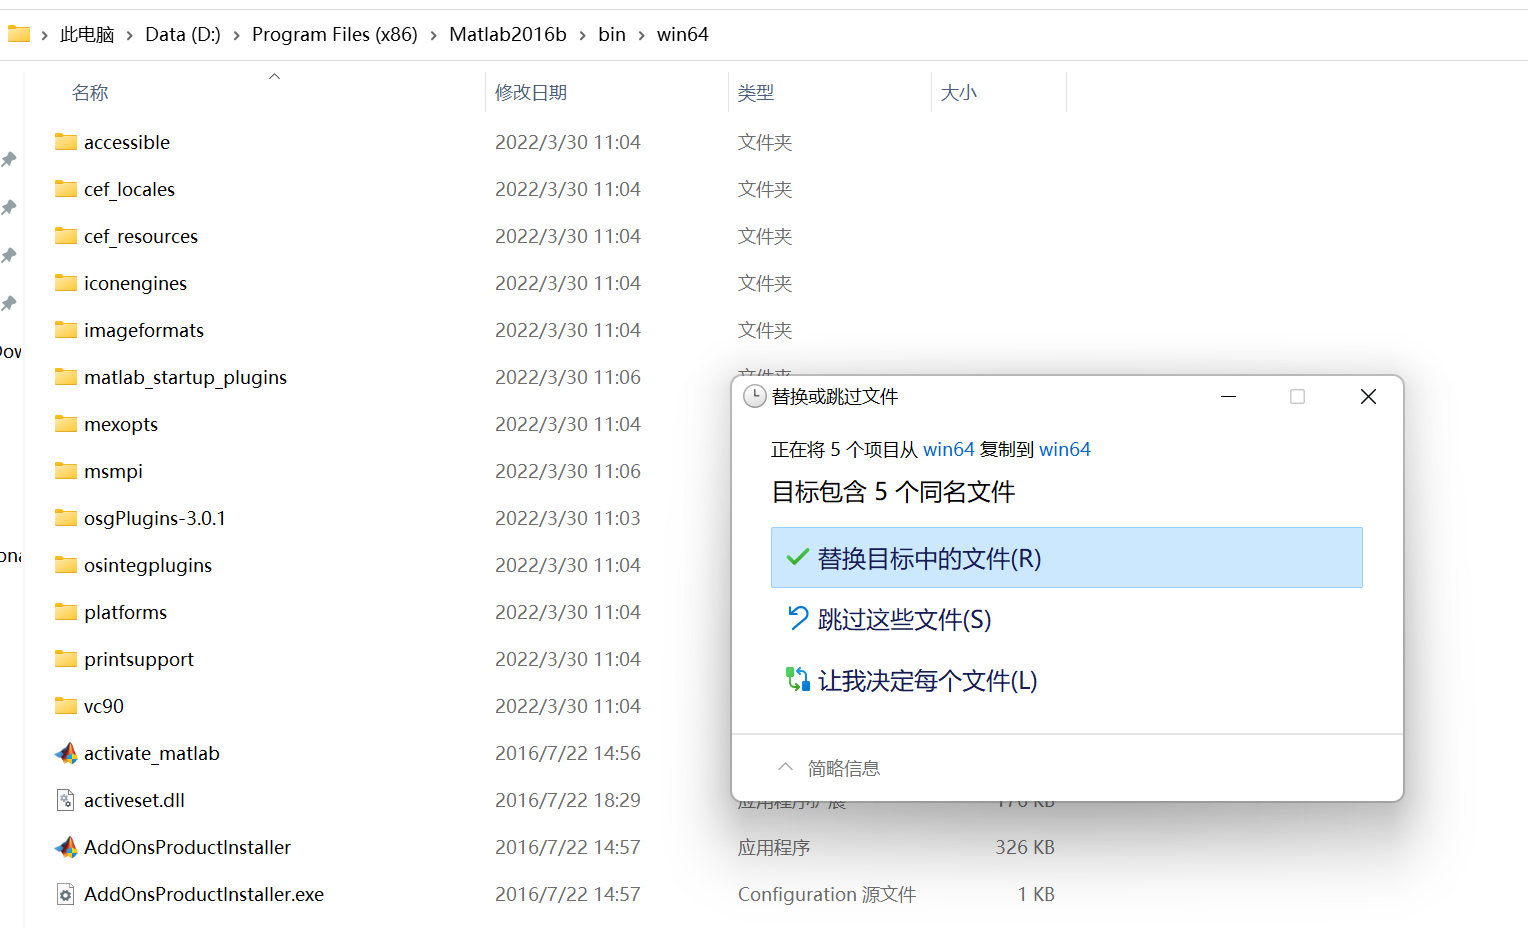Click the 326 KB size value
This screenshot has width=1528, height=929.
[x=1025, y=847]
